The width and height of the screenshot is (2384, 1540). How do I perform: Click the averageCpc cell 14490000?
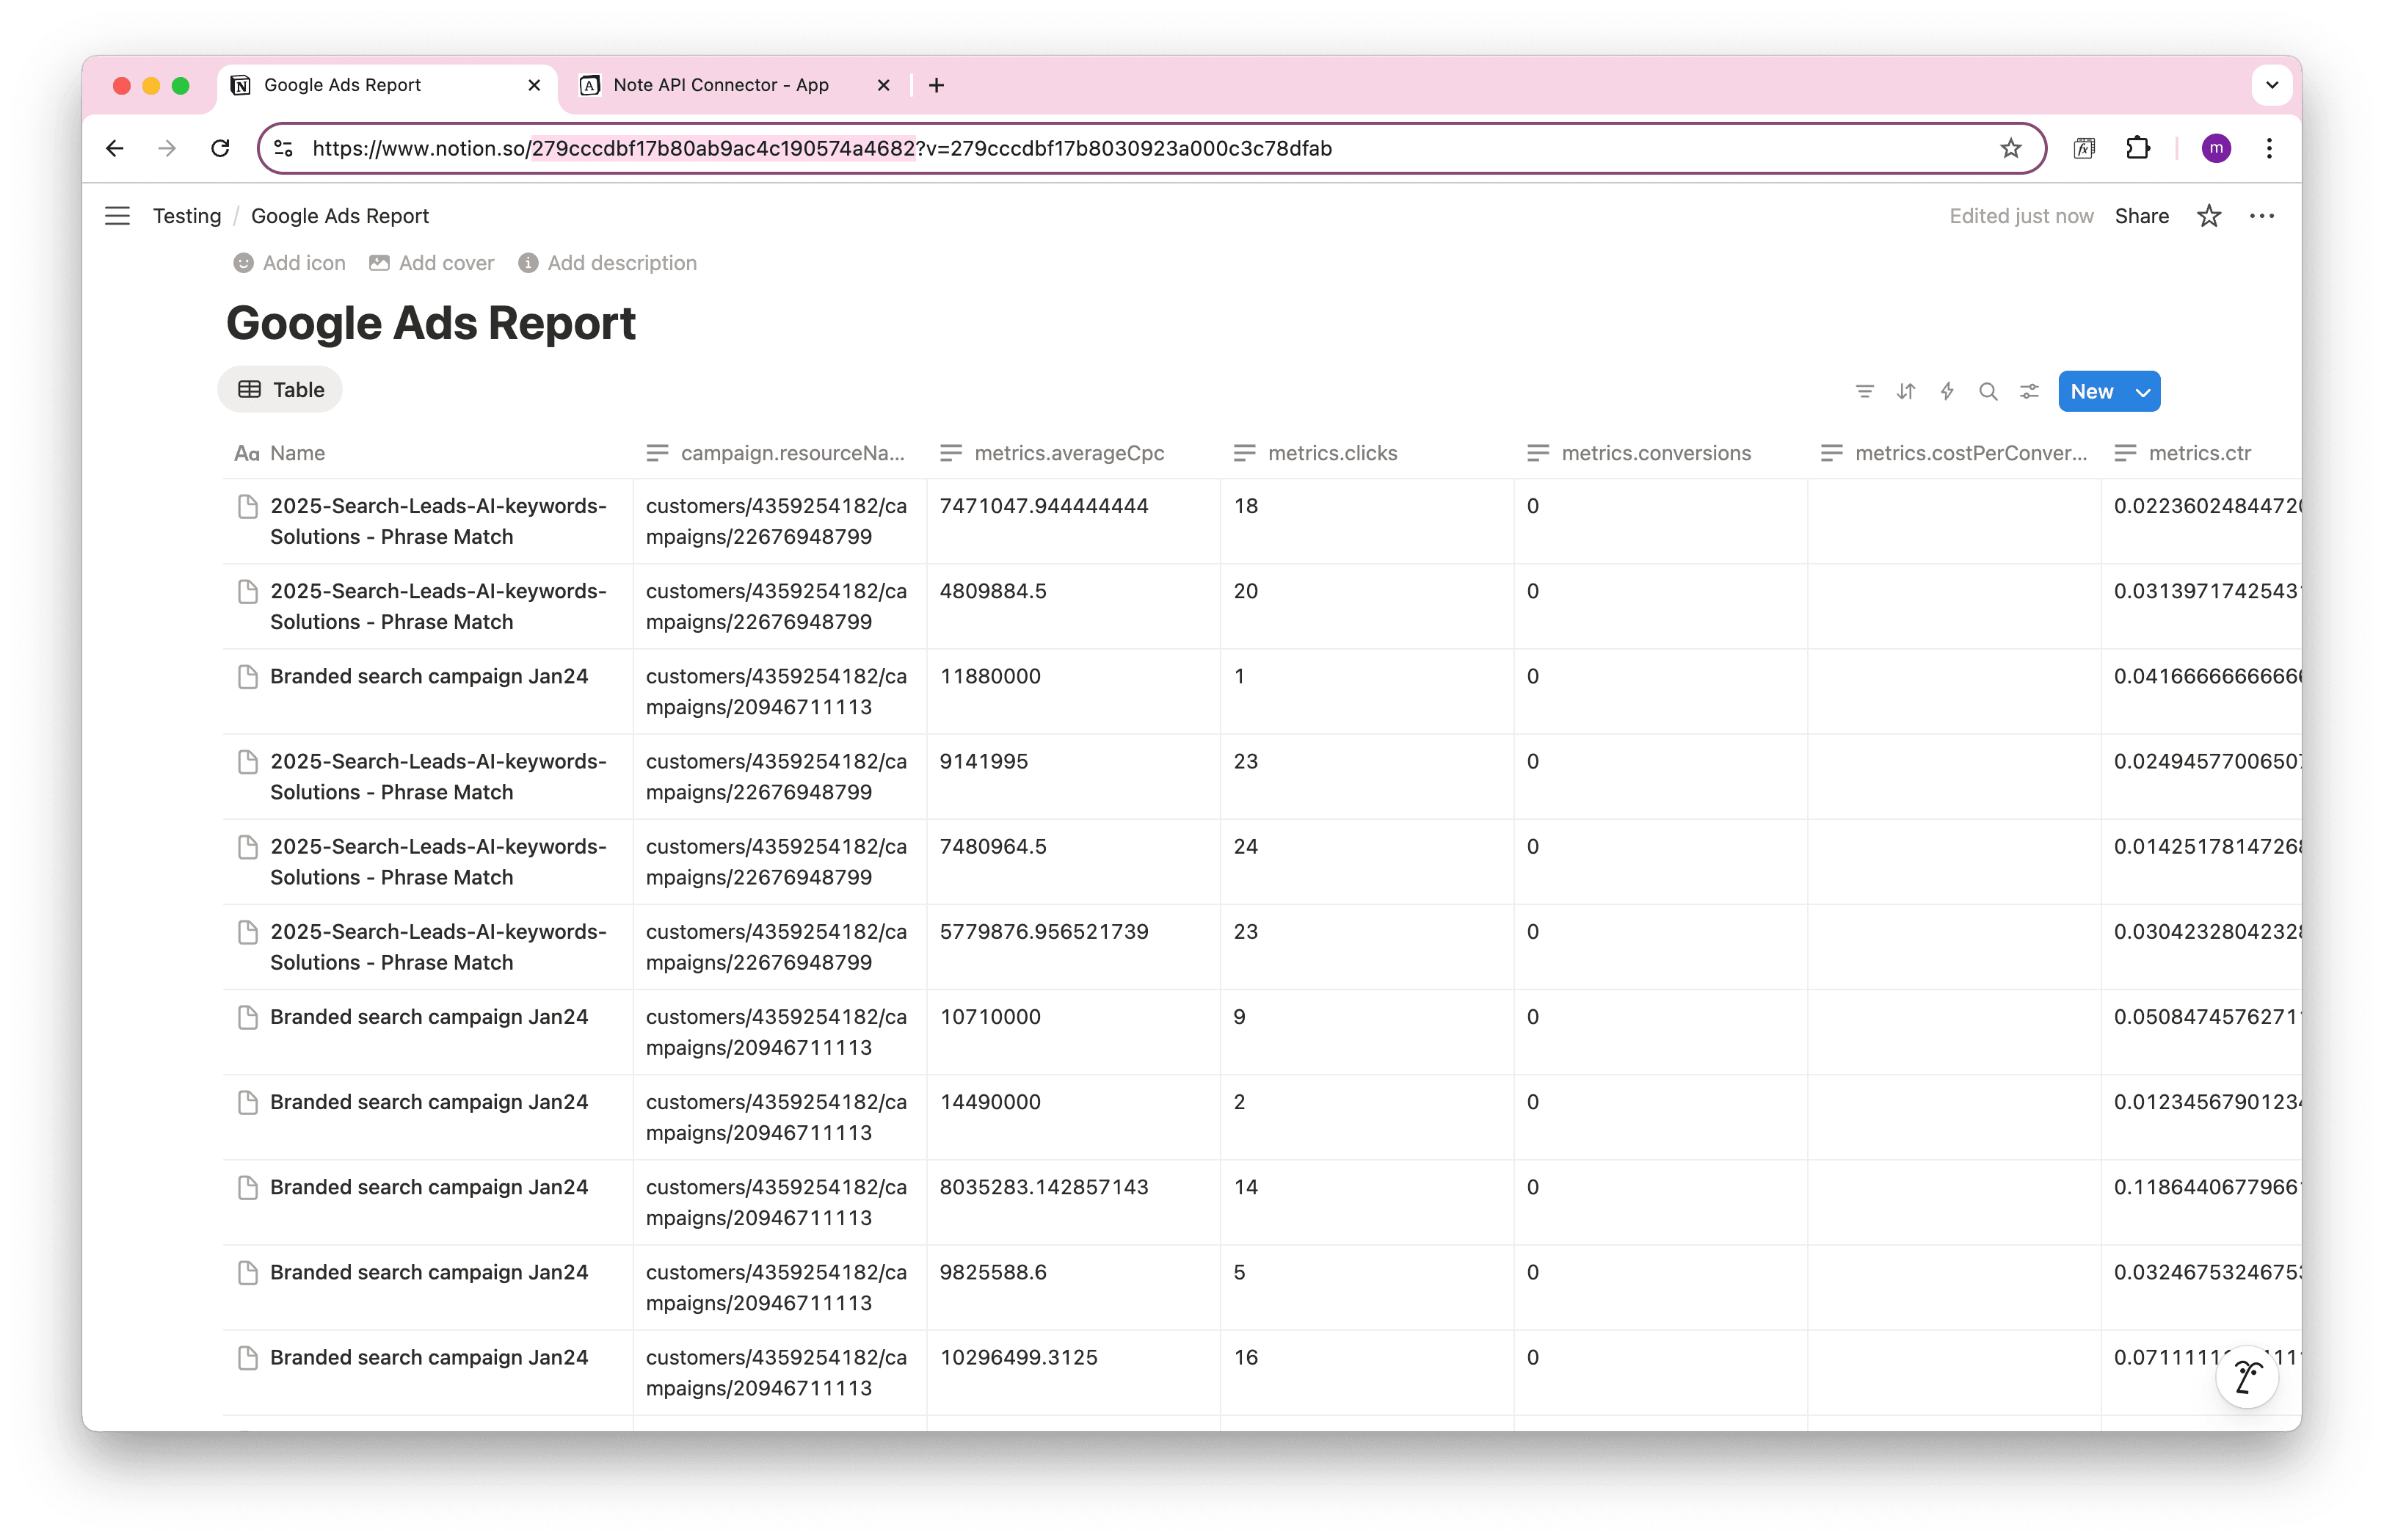pos(1074,1116)
